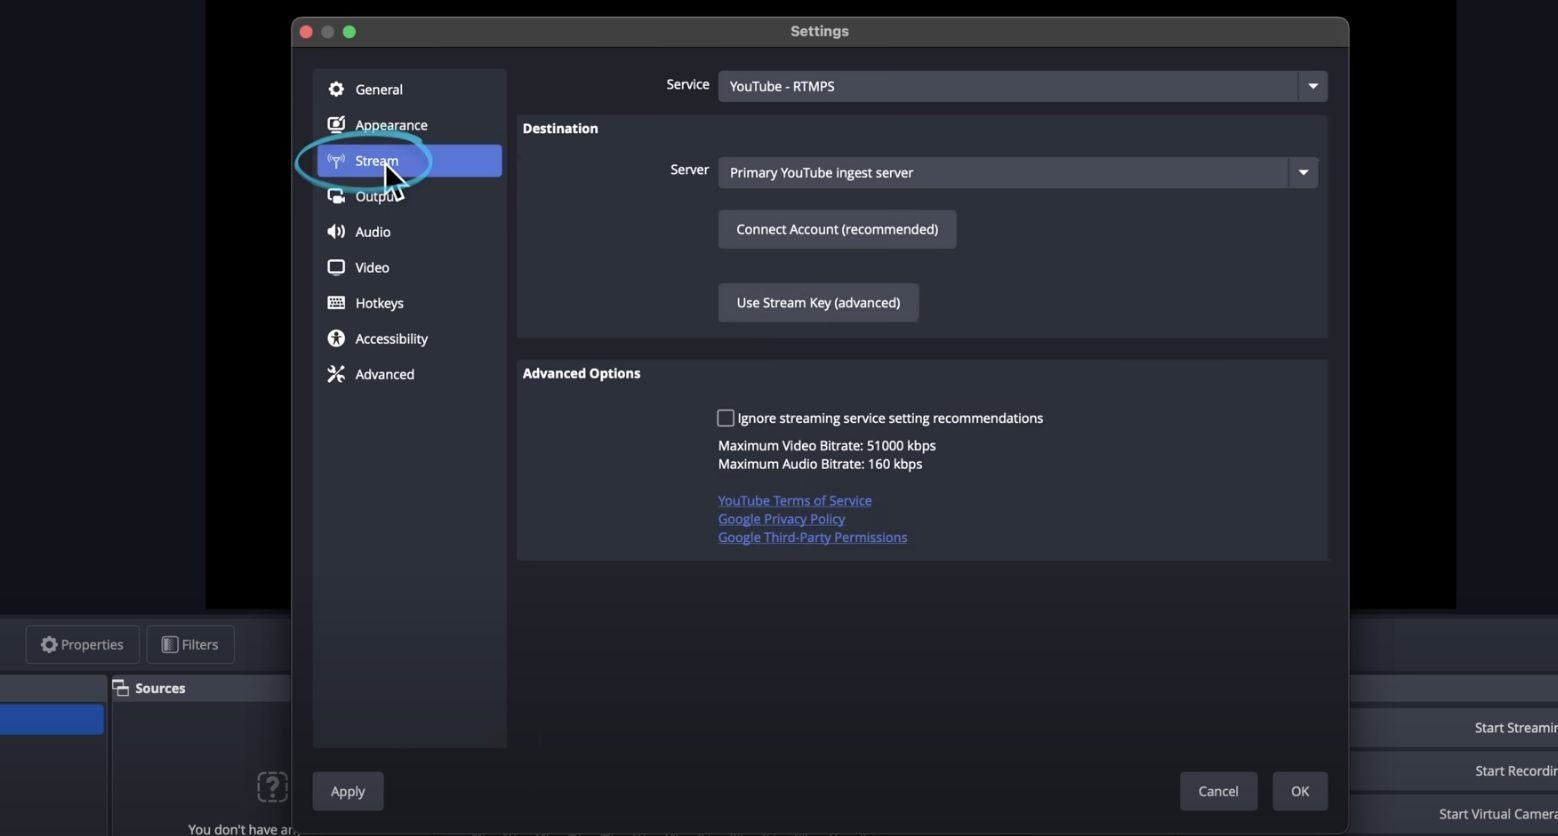Click the General gear icon in sidebar

pos(336,89)
